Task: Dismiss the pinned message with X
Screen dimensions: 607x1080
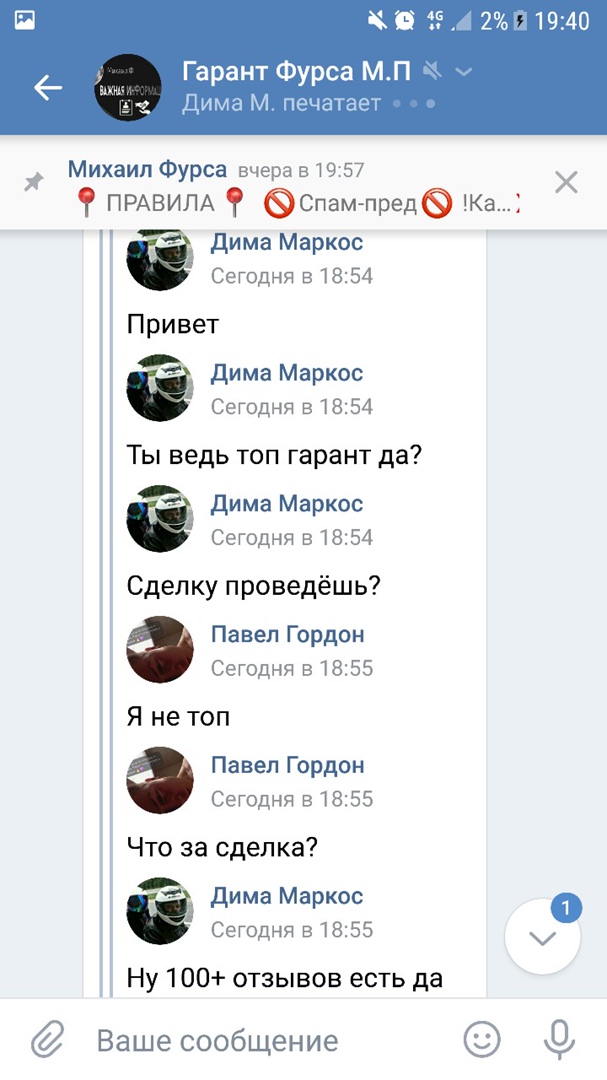Action: click(x=566, y=182)
